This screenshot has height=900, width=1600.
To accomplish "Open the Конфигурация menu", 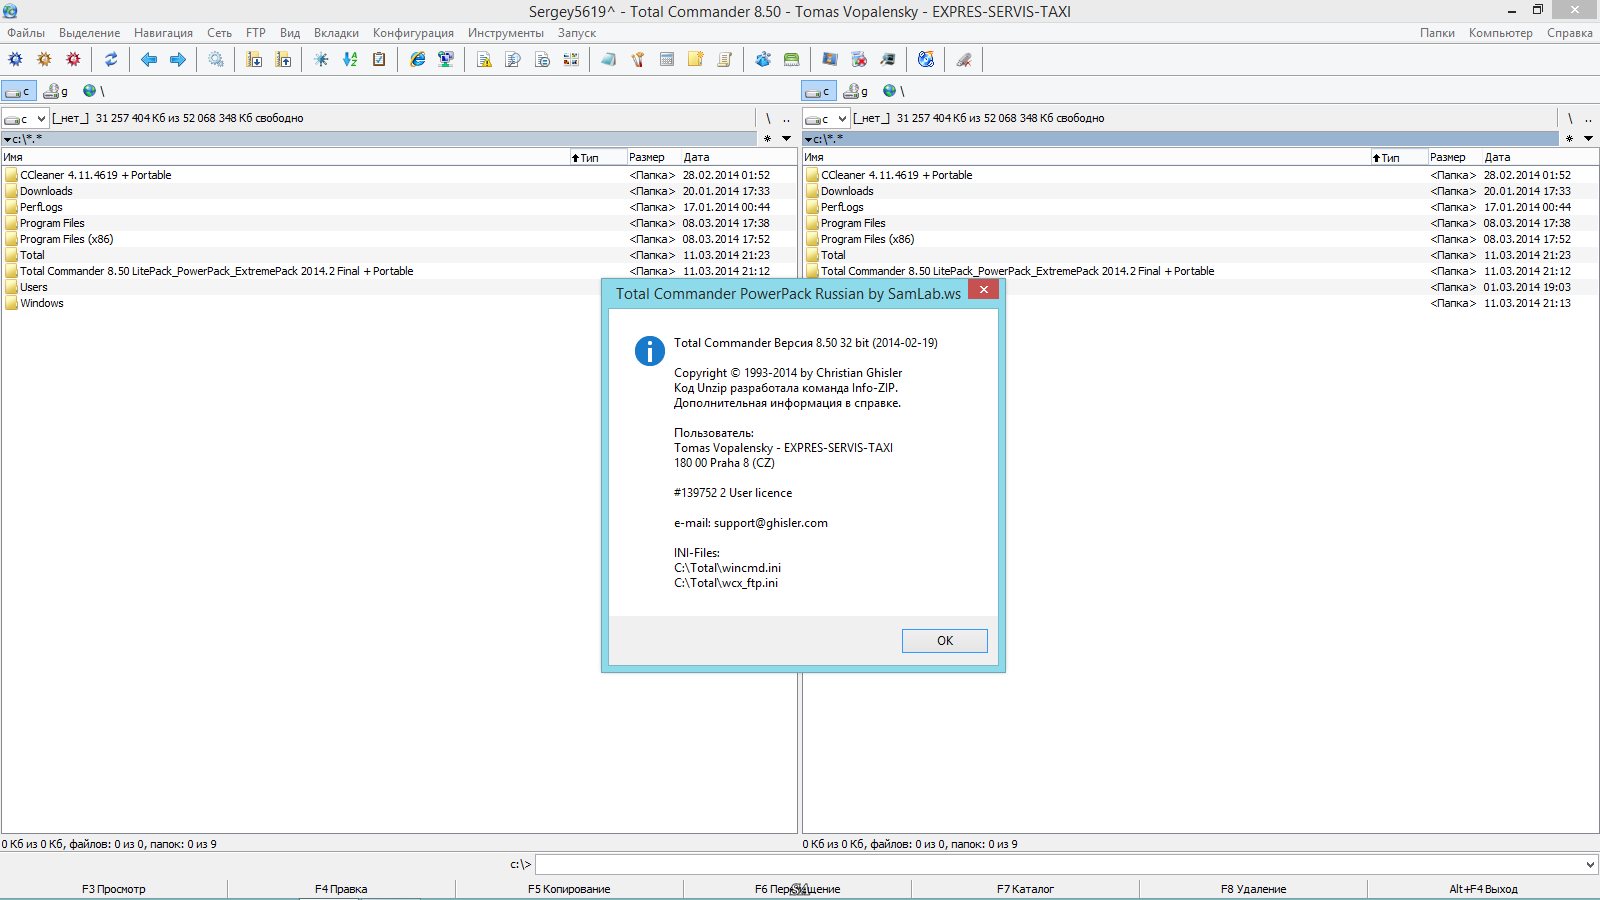I will click(413, 33).
